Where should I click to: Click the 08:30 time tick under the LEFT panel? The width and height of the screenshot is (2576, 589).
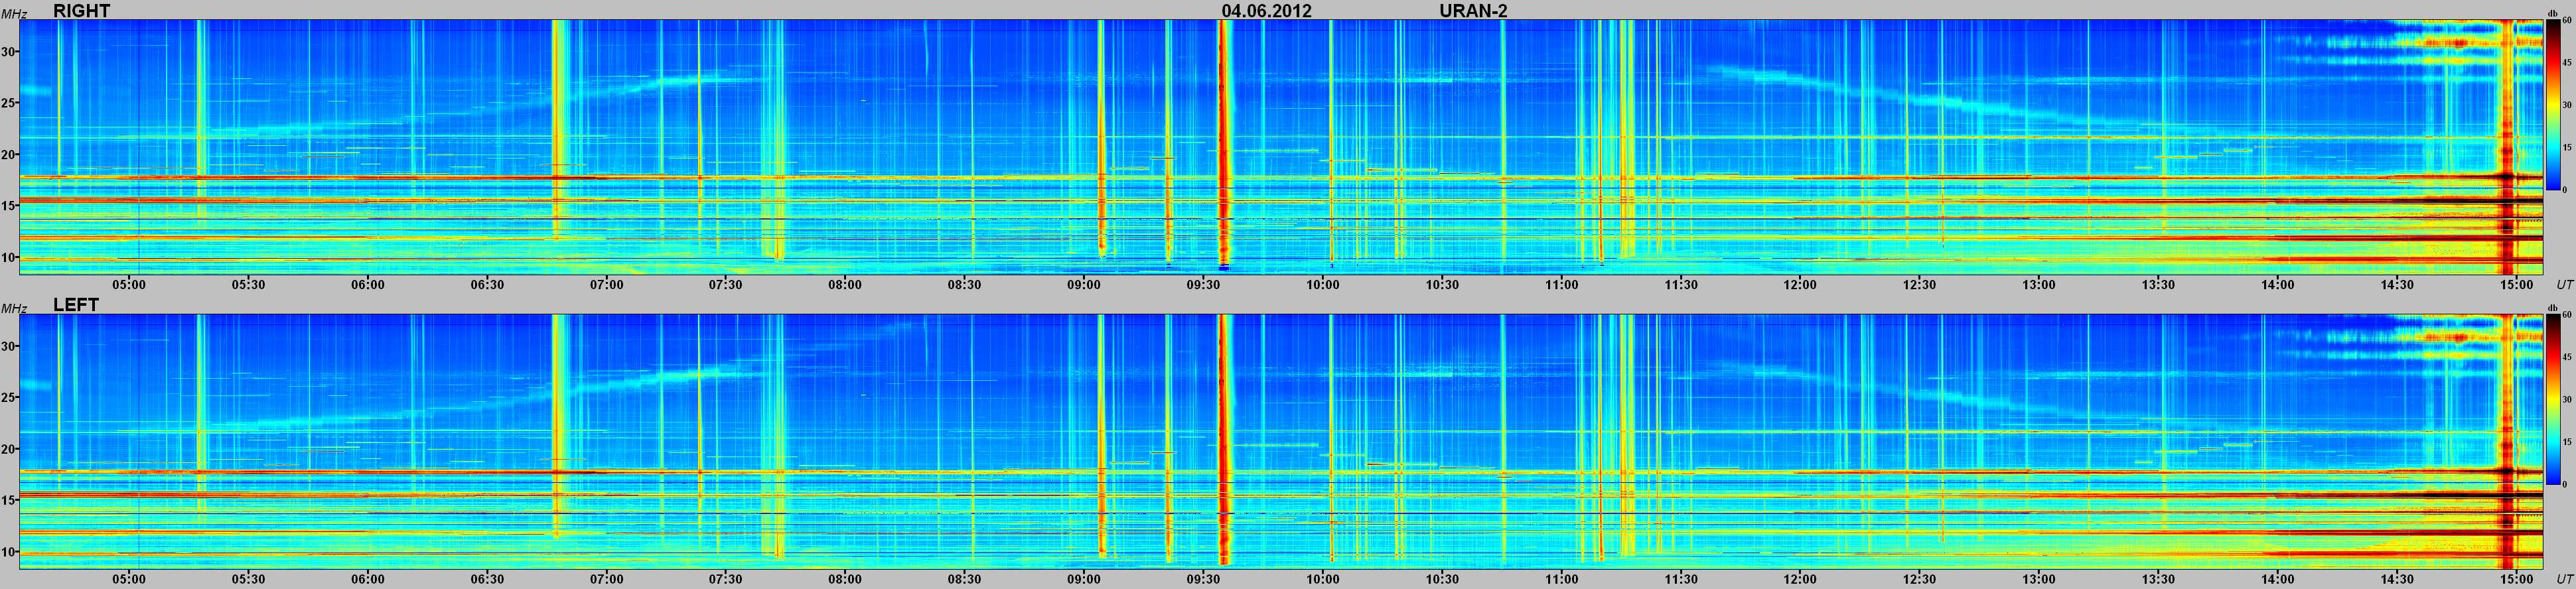(x=965, y=579)
